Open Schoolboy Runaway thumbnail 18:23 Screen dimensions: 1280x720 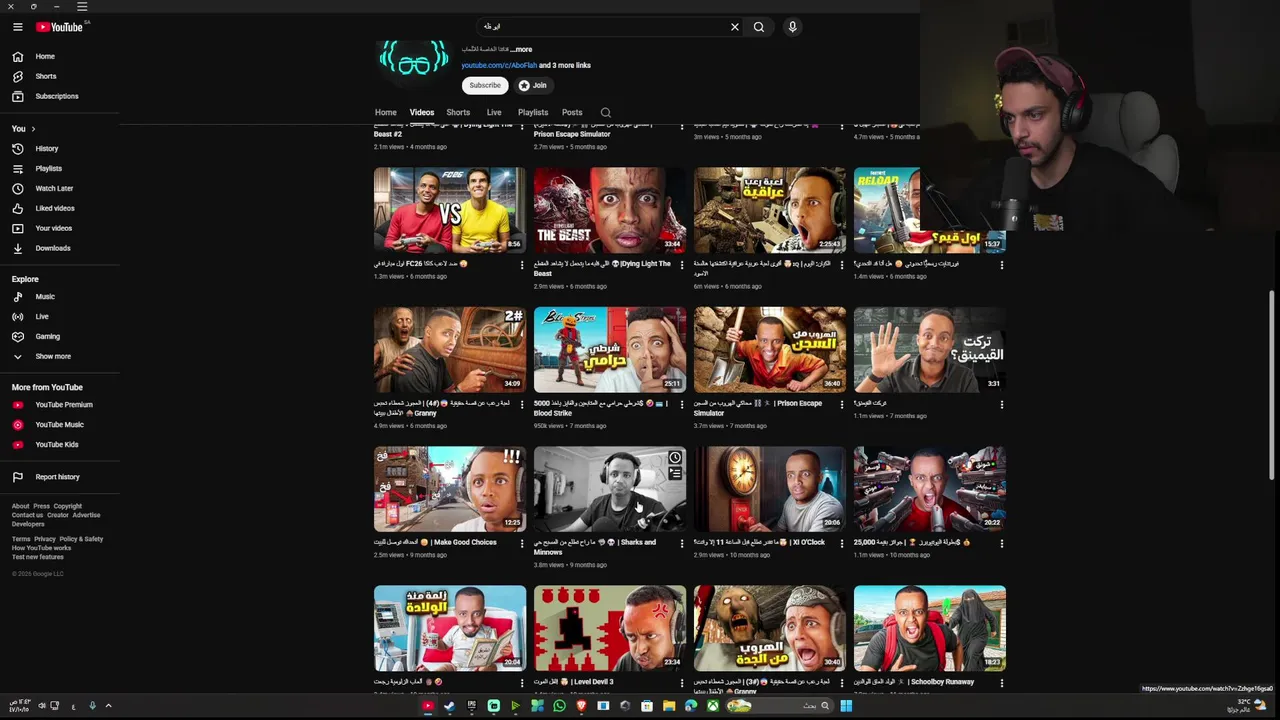(930, 628)
